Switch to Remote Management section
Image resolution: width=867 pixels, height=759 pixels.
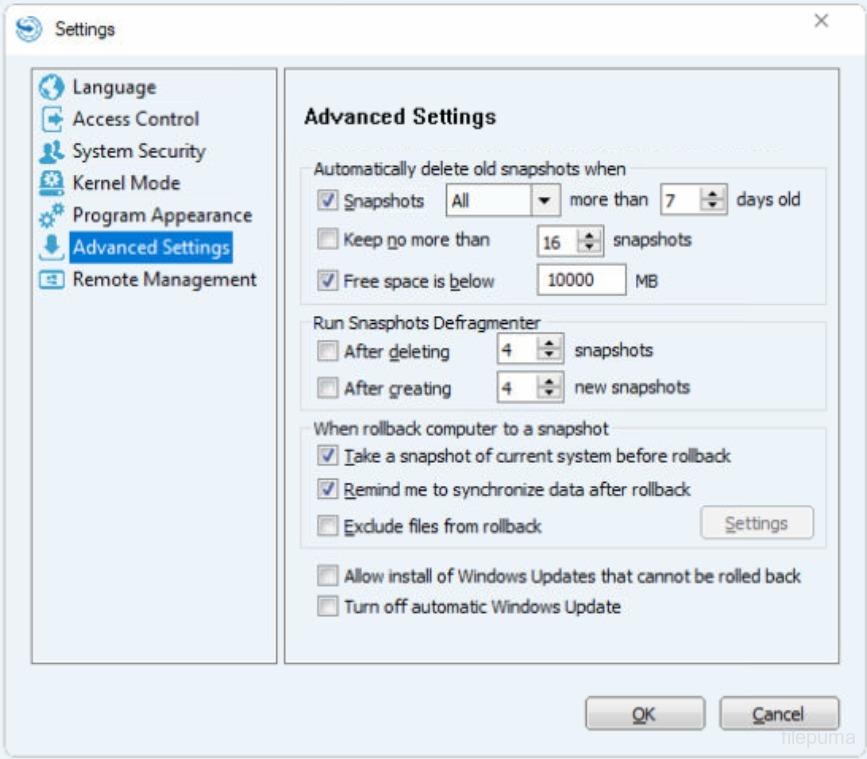pyautogui.click(x=164, y=280)
